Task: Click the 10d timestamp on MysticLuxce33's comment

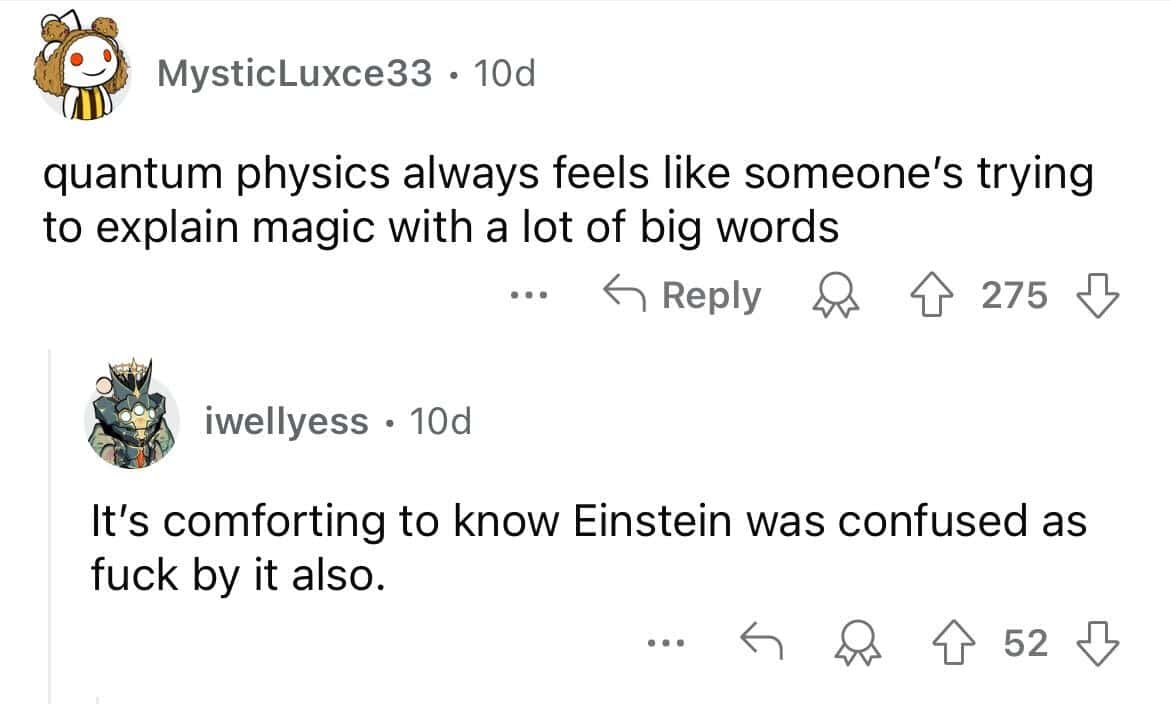Action: (x=505, y=72)
